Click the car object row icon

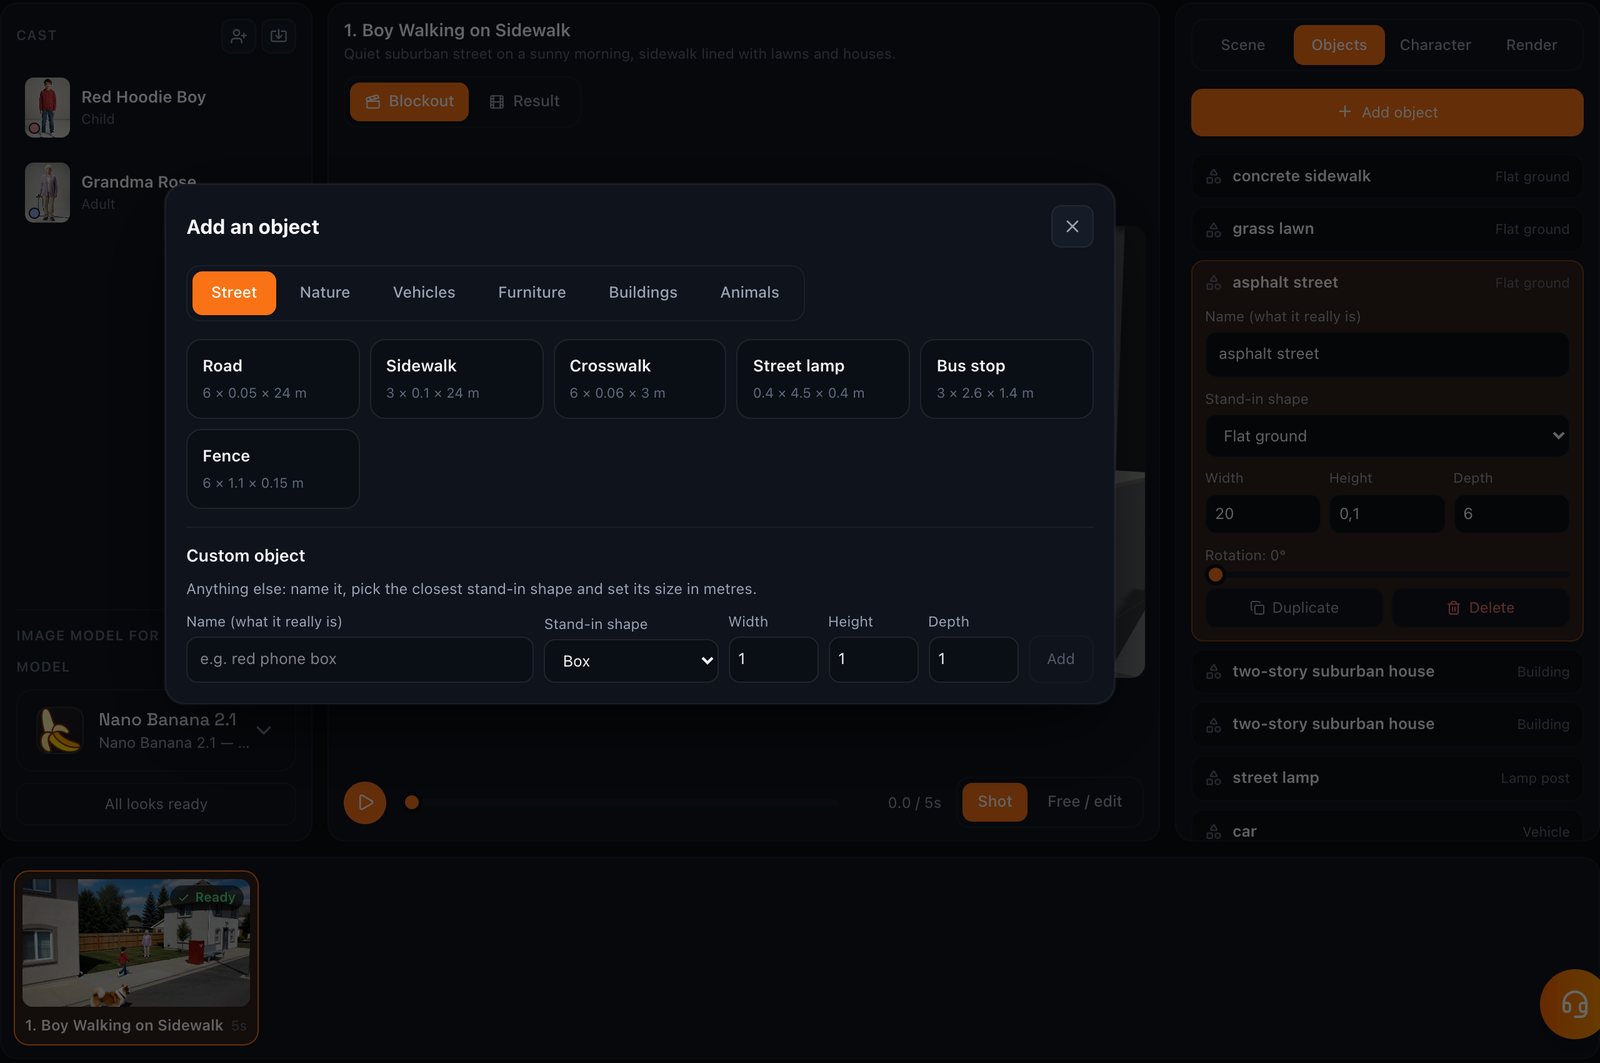(1213, 832)
